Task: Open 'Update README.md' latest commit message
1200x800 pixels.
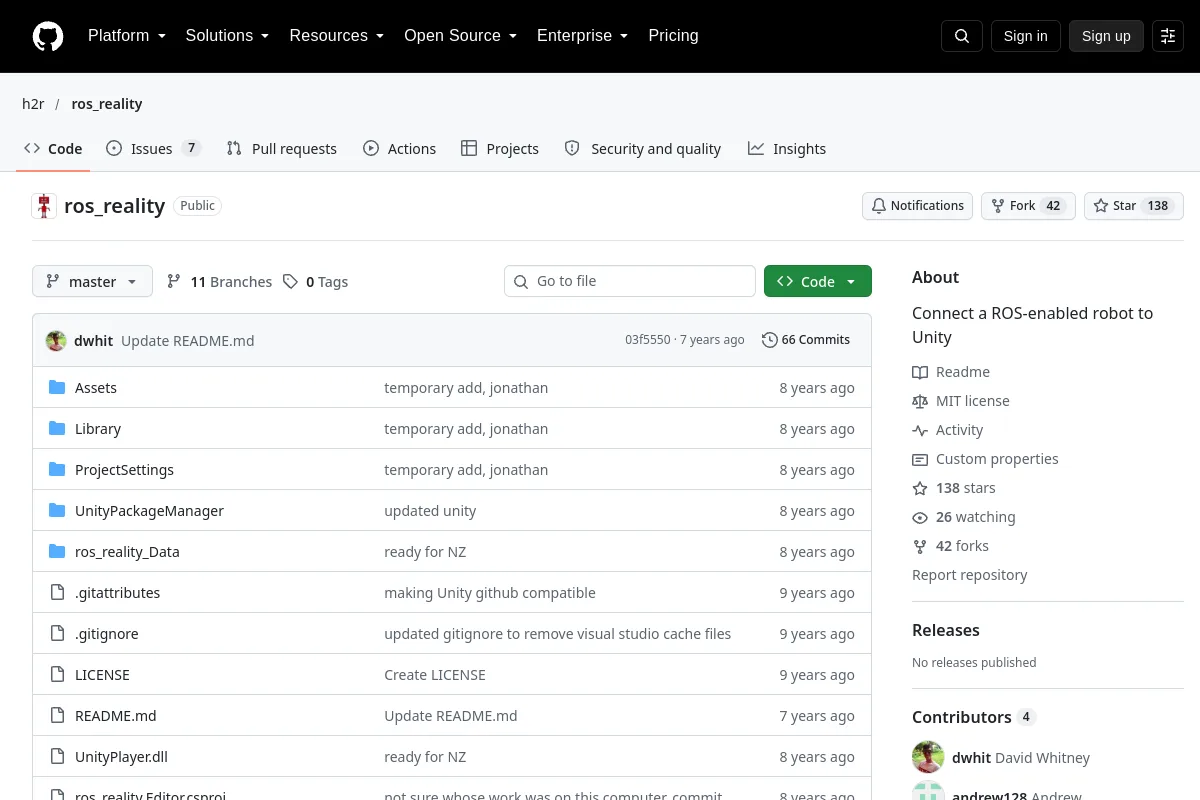Action: click(188, 341)
